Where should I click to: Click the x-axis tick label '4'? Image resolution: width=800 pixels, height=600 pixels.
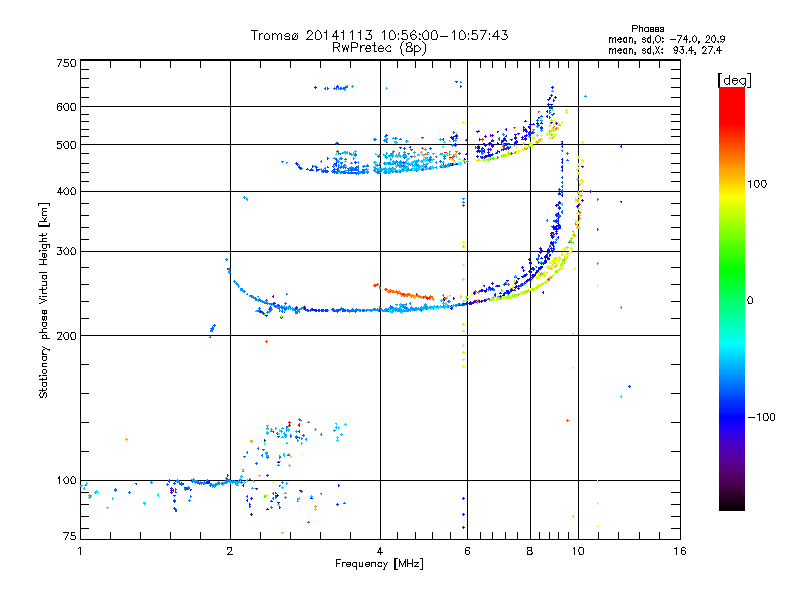[x=380, y=551]
